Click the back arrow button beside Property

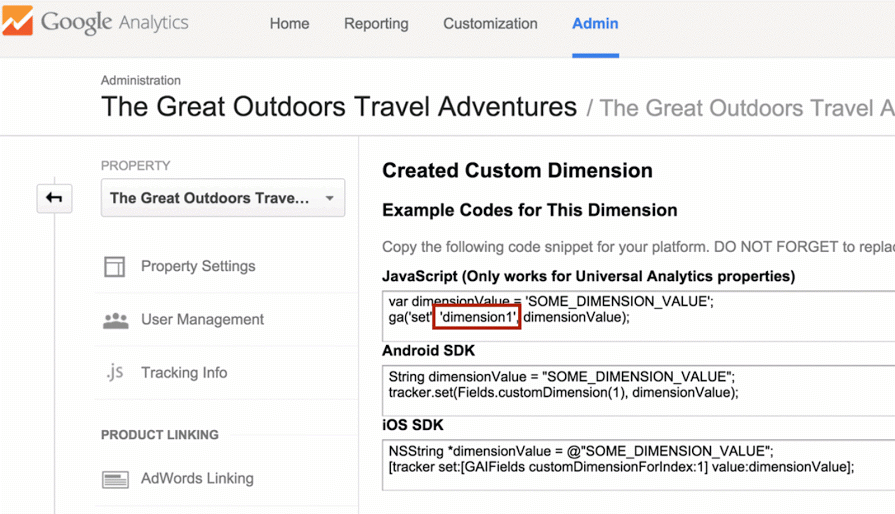(54, 198)
